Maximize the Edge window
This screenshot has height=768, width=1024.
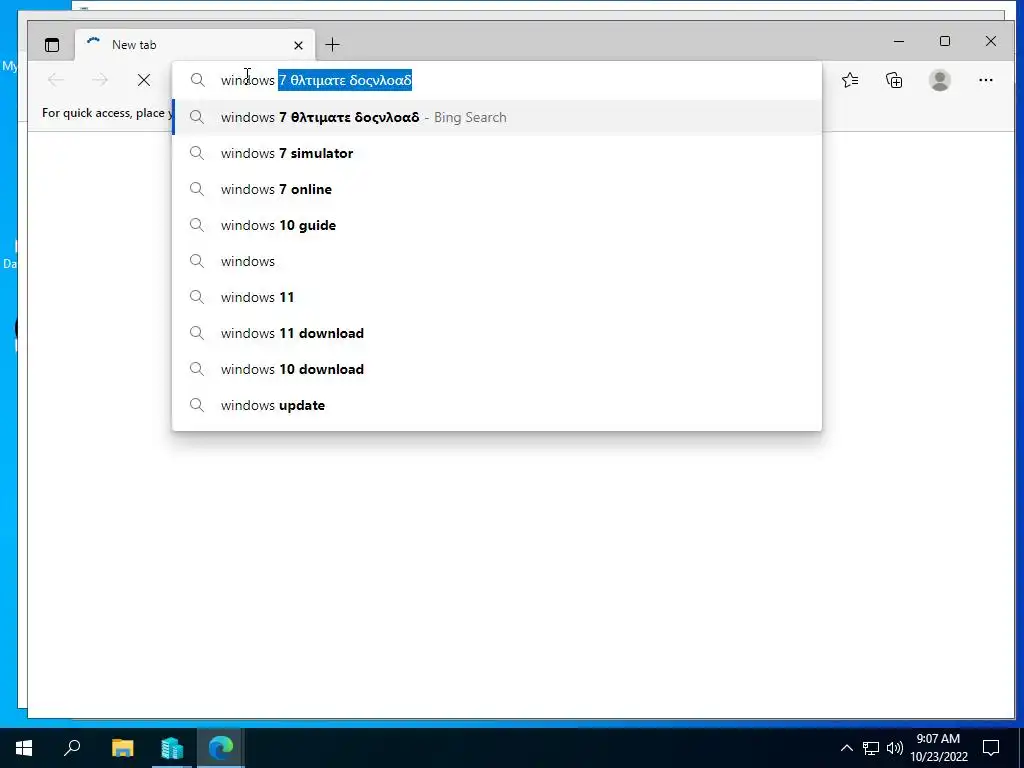[945, 41]
